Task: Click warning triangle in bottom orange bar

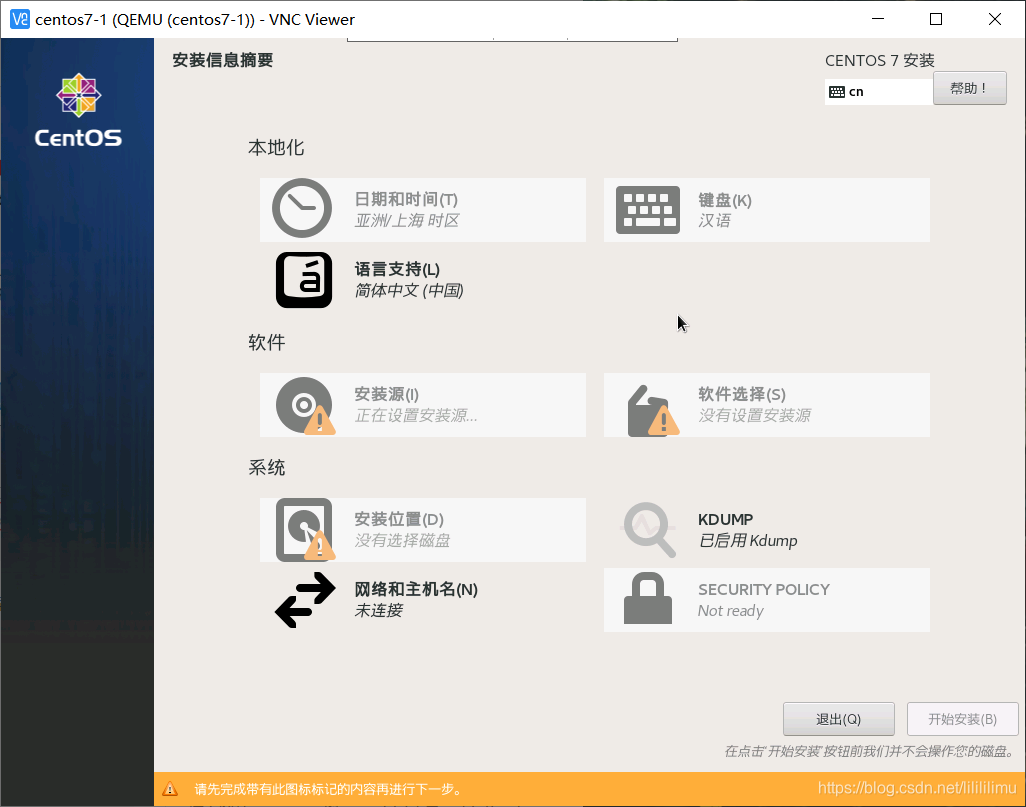Action: coord(170,789)
